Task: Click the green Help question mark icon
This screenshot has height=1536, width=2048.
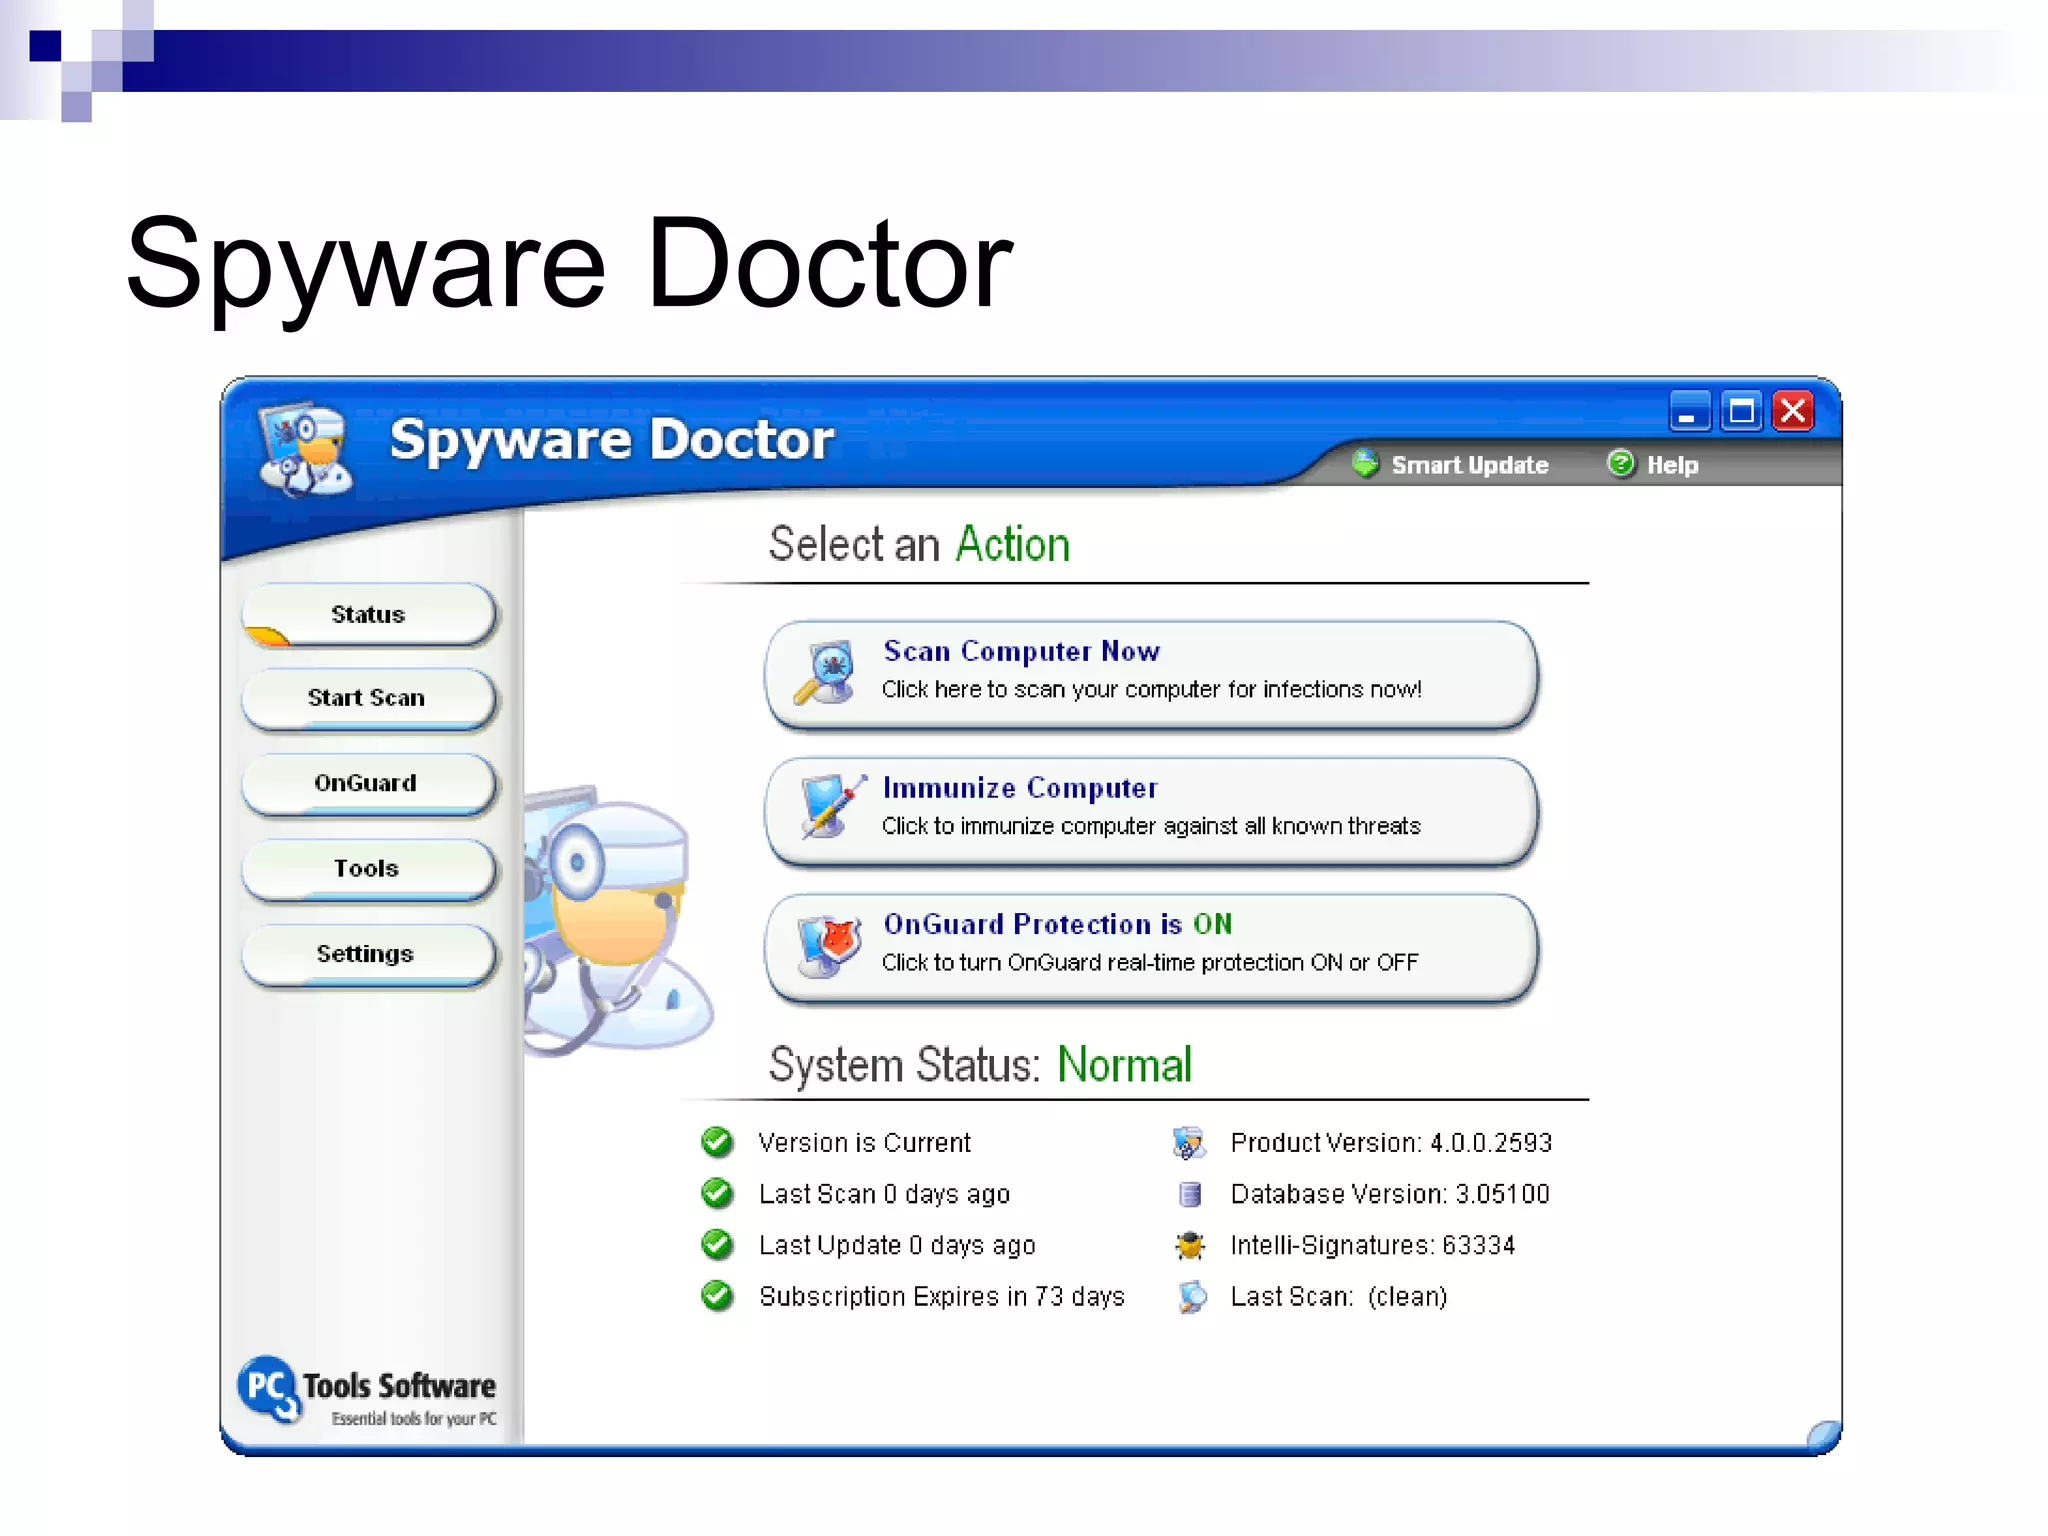Action: (x=1620, y=464)
